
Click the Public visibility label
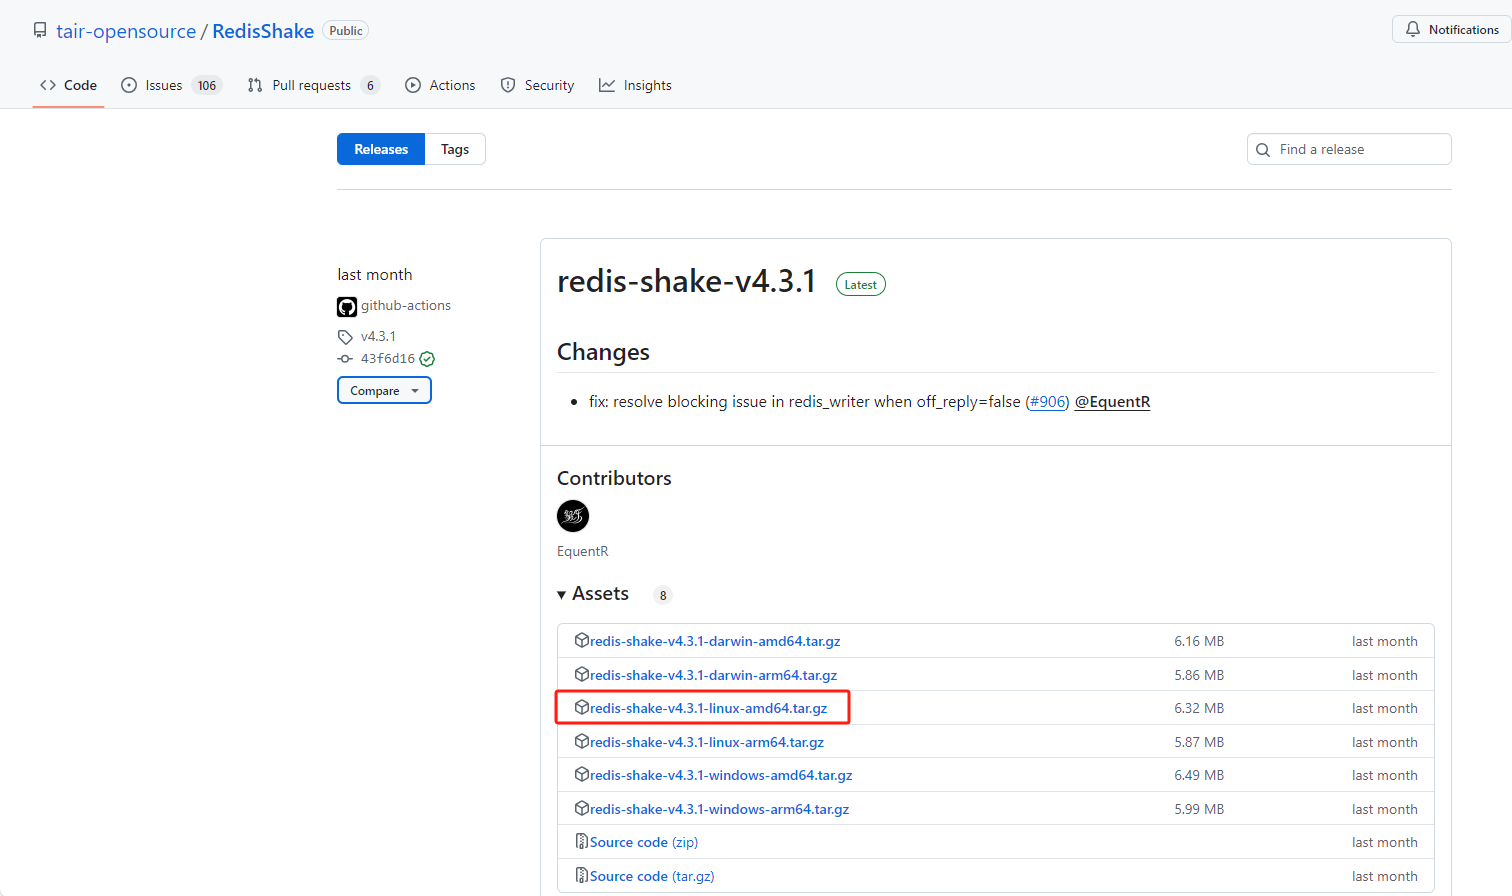[x=346, y=31]
